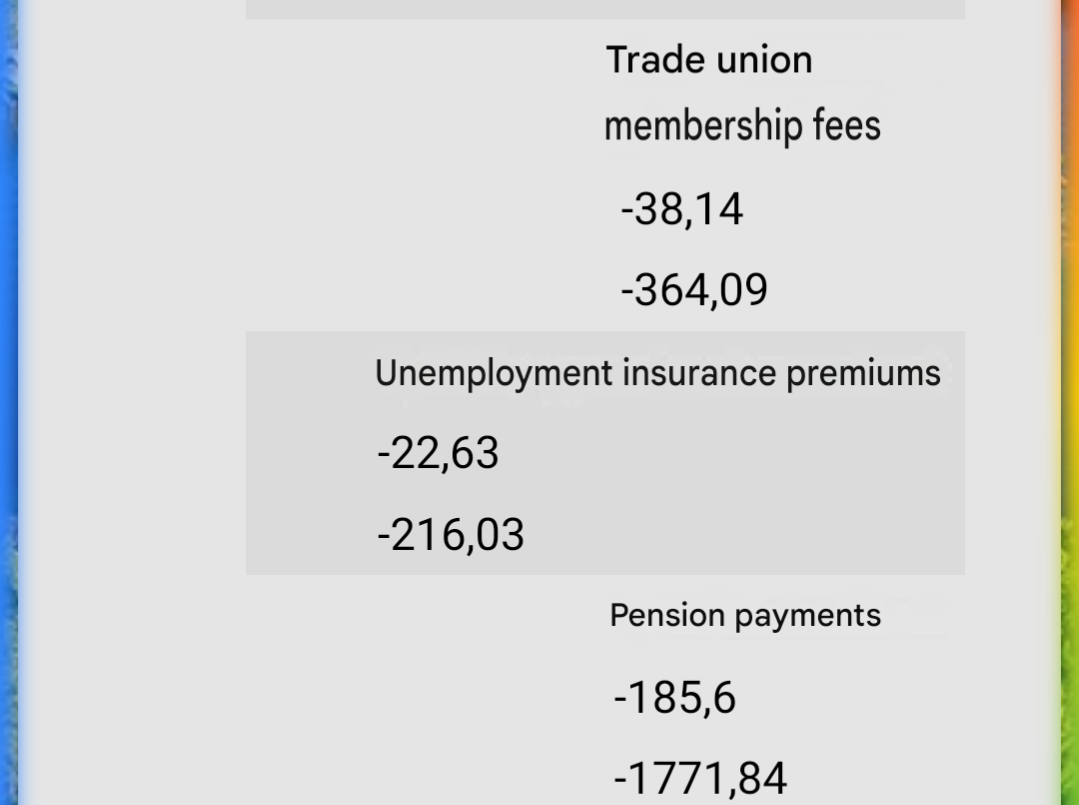Image resolution: width=1079 pixels, height=805 pixels.
Task: Click empty shaded area right of -22,63
Action: 729,453
